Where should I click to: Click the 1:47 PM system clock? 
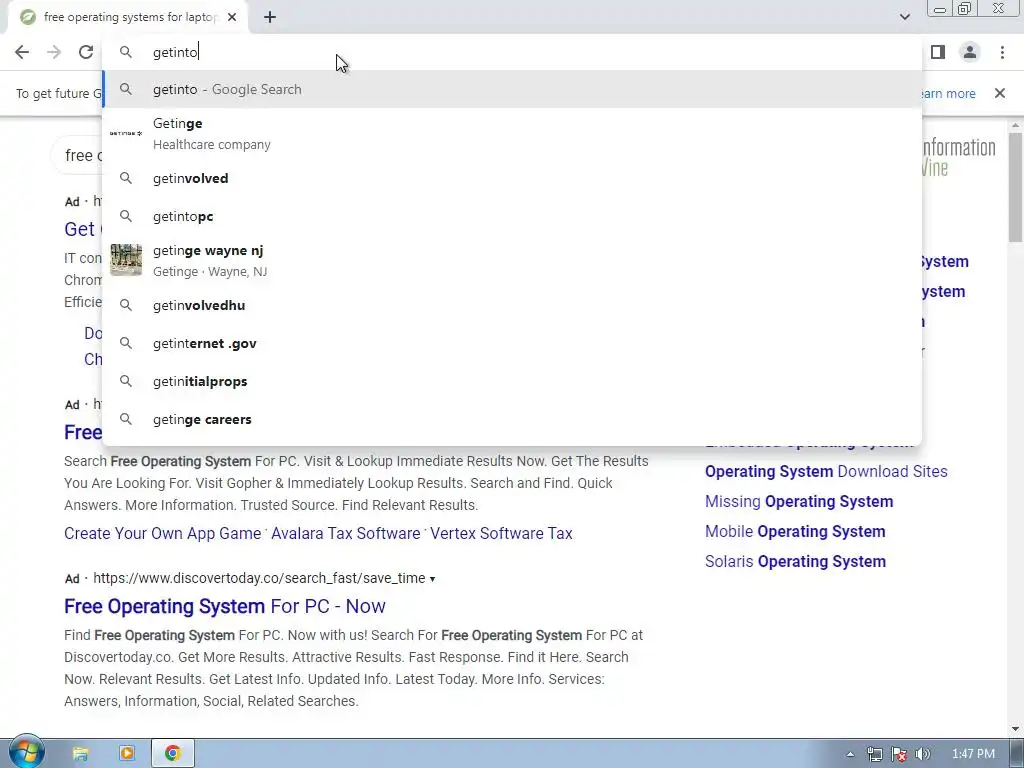pyautogui.click(x=973, y=754)
